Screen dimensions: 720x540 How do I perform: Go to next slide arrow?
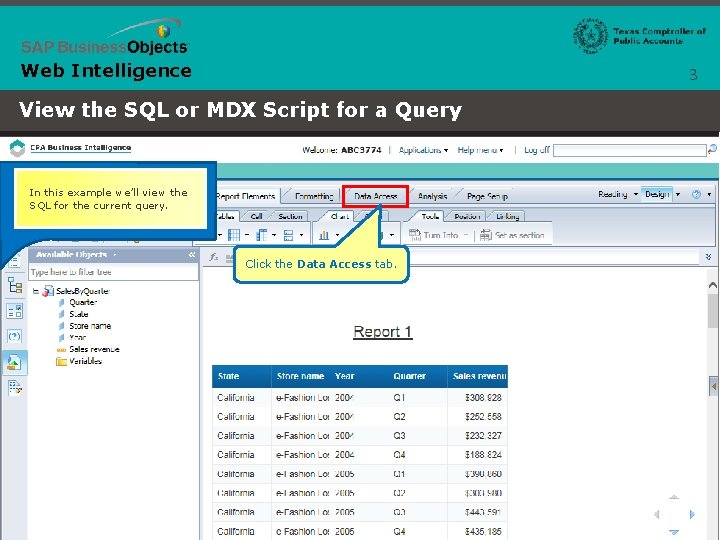tap(692, 514)
